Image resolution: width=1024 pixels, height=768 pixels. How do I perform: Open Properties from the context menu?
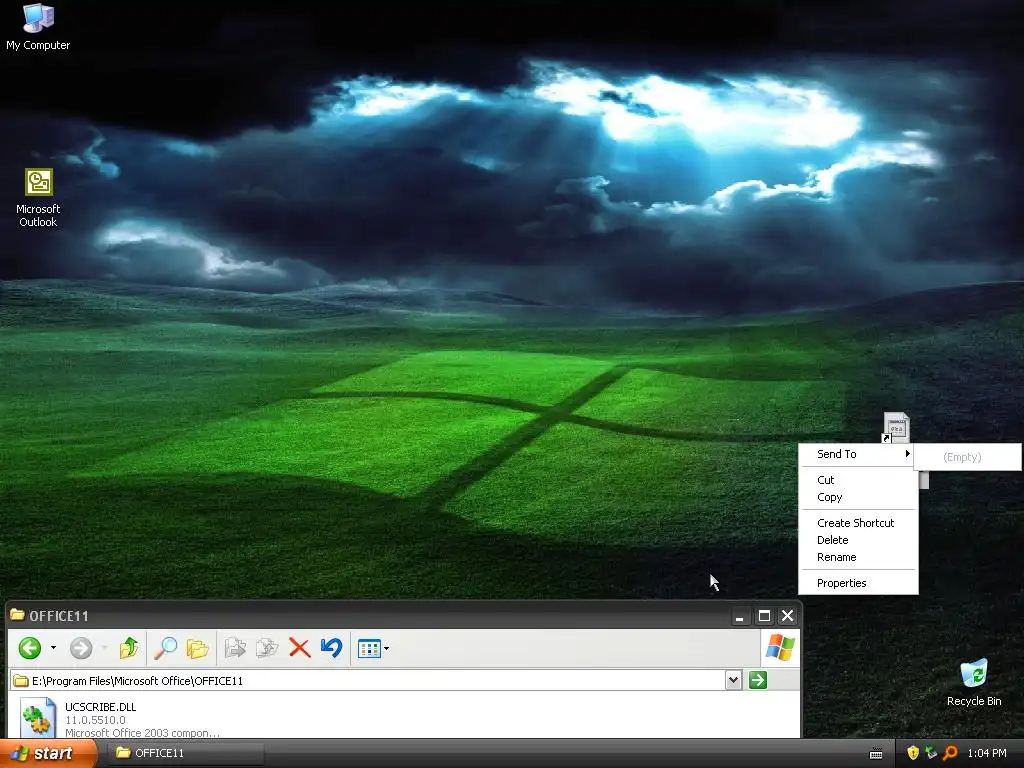(858, 583)
